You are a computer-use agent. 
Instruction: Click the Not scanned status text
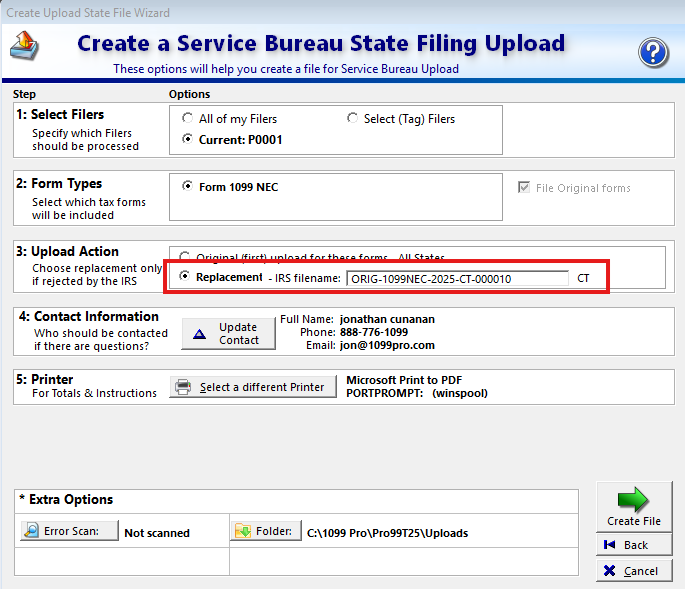(157, 533)
